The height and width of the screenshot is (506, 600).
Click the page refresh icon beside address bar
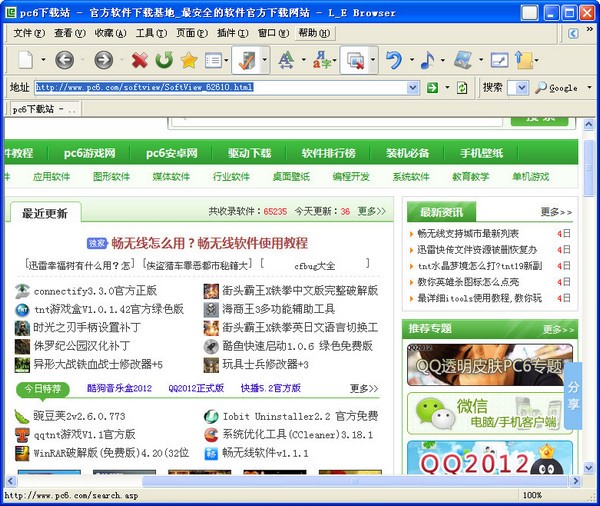[x=462, y=88]
